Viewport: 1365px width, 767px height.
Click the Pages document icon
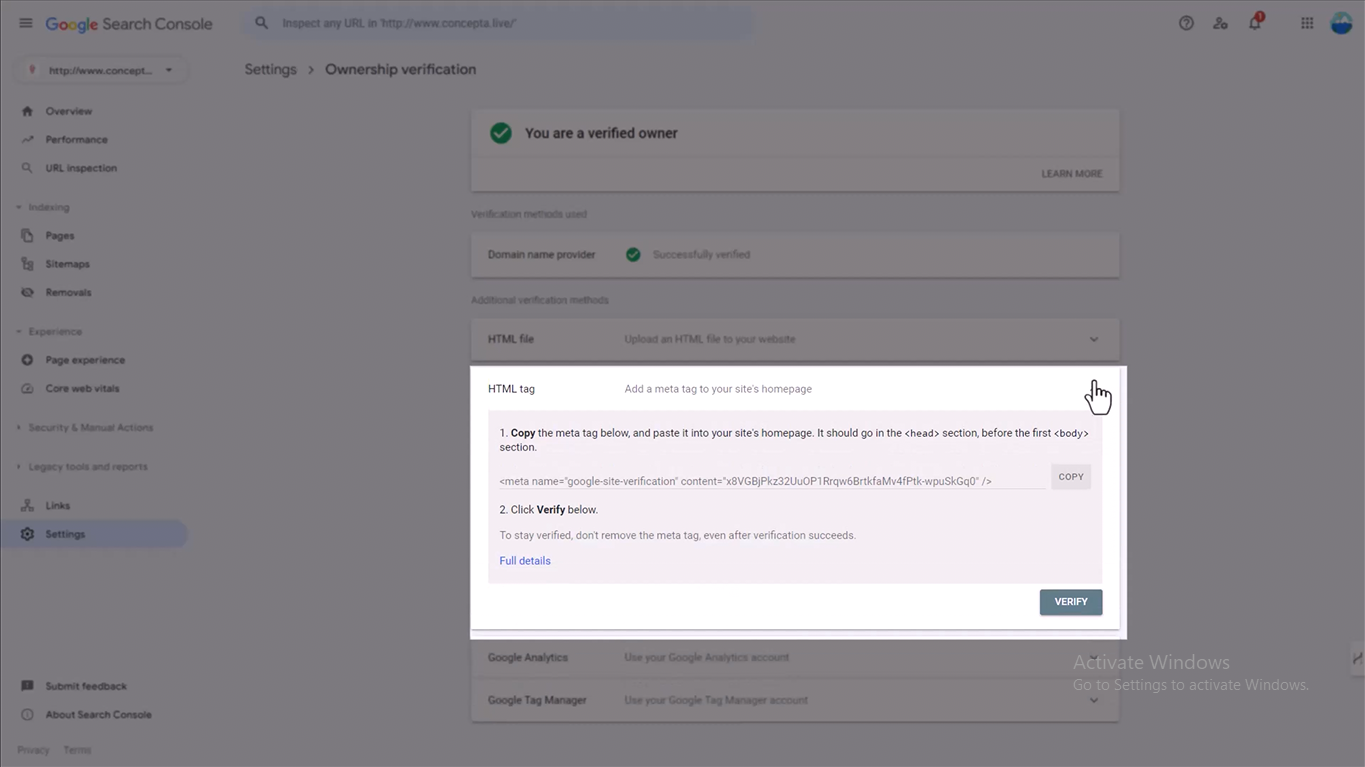pos(27,236)
